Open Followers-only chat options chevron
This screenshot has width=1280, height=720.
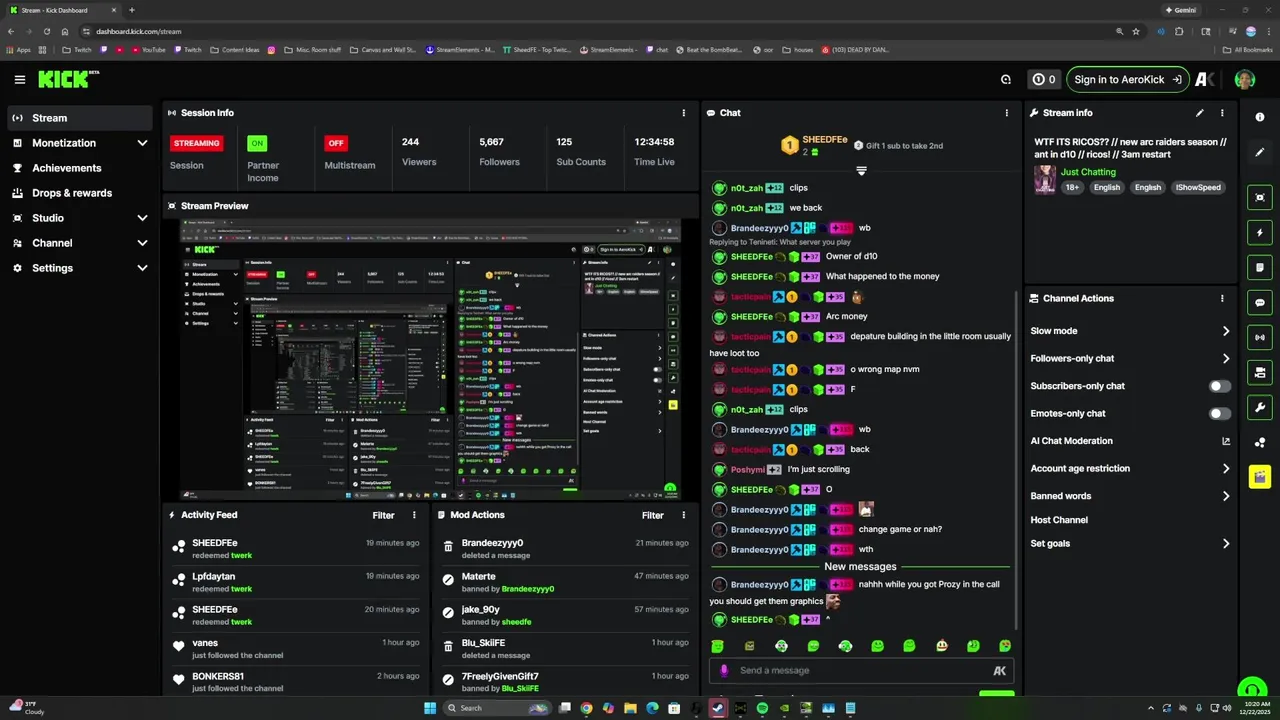pos(1226,358)
